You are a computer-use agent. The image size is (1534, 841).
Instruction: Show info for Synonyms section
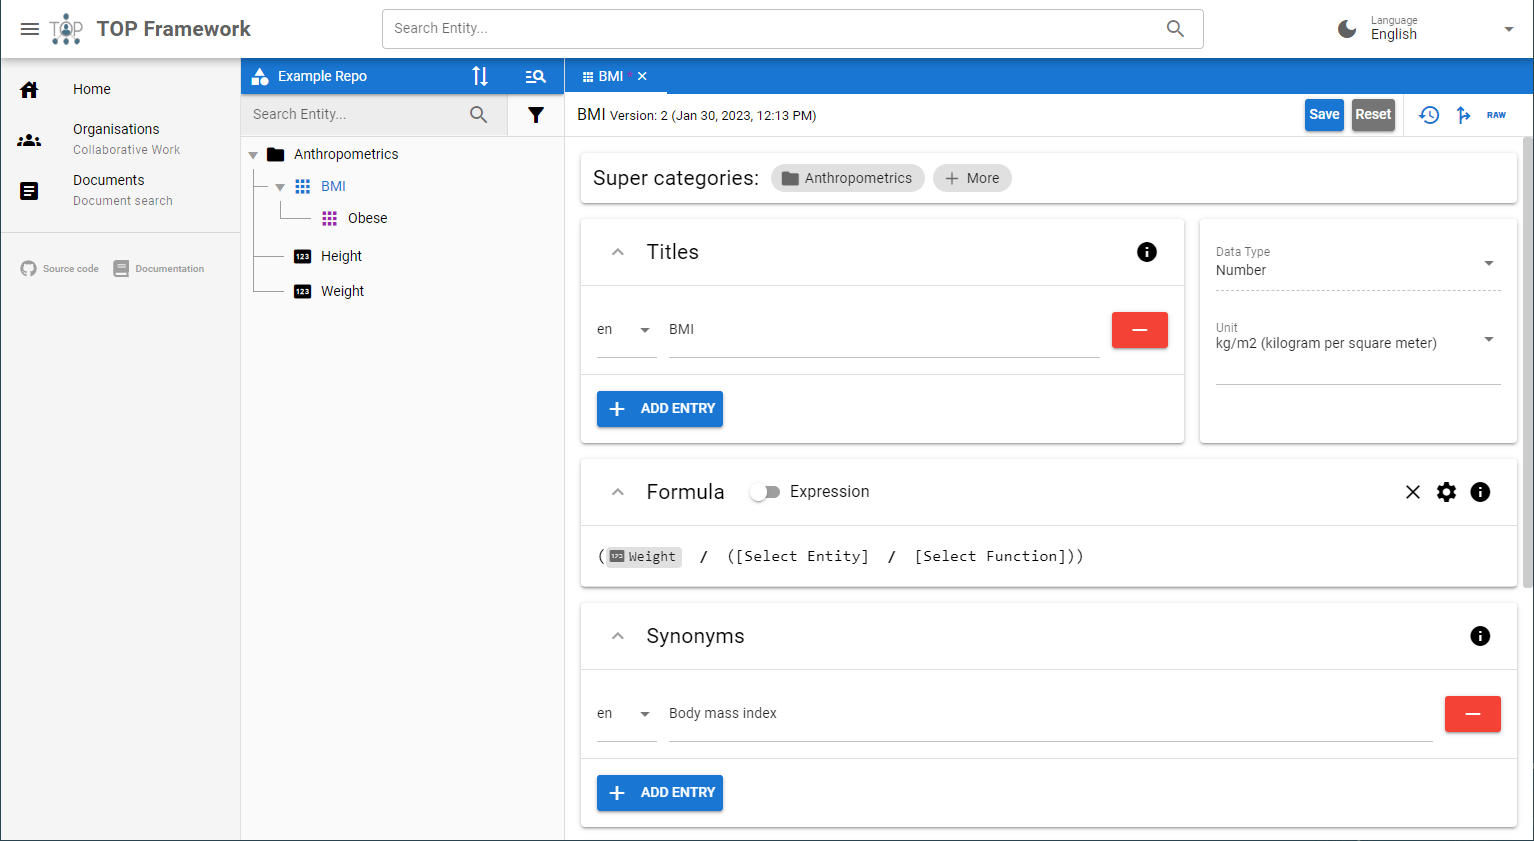tap(1480, 636)
